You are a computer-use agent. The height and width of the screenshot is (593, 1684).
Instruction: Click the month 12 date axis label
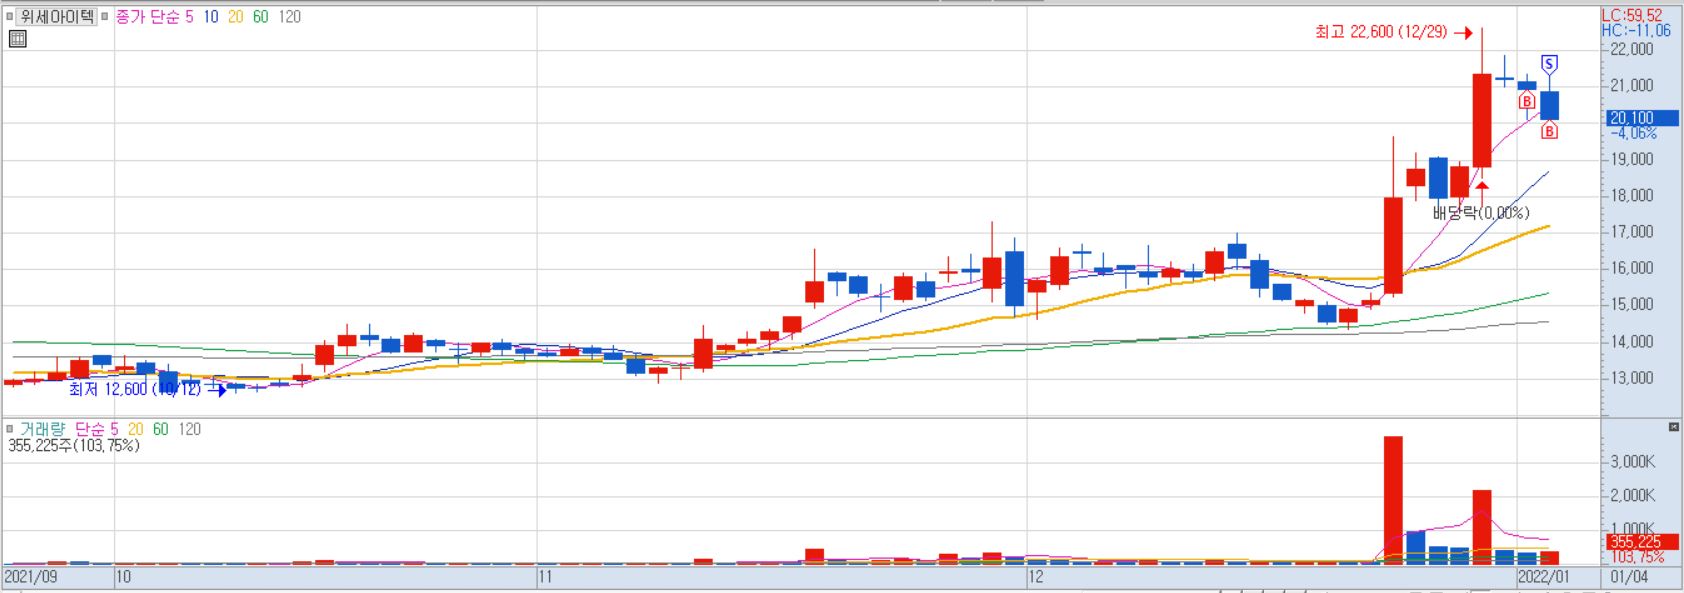(1036, 577)
